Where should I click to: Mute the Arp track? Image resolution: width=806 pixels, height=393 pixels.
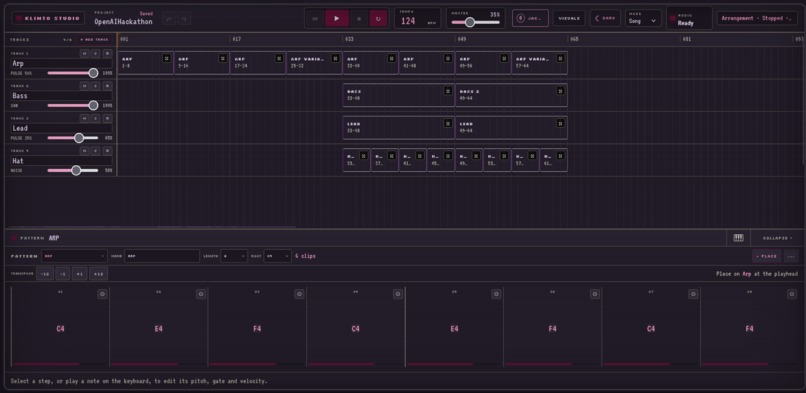tap(84, 53)
